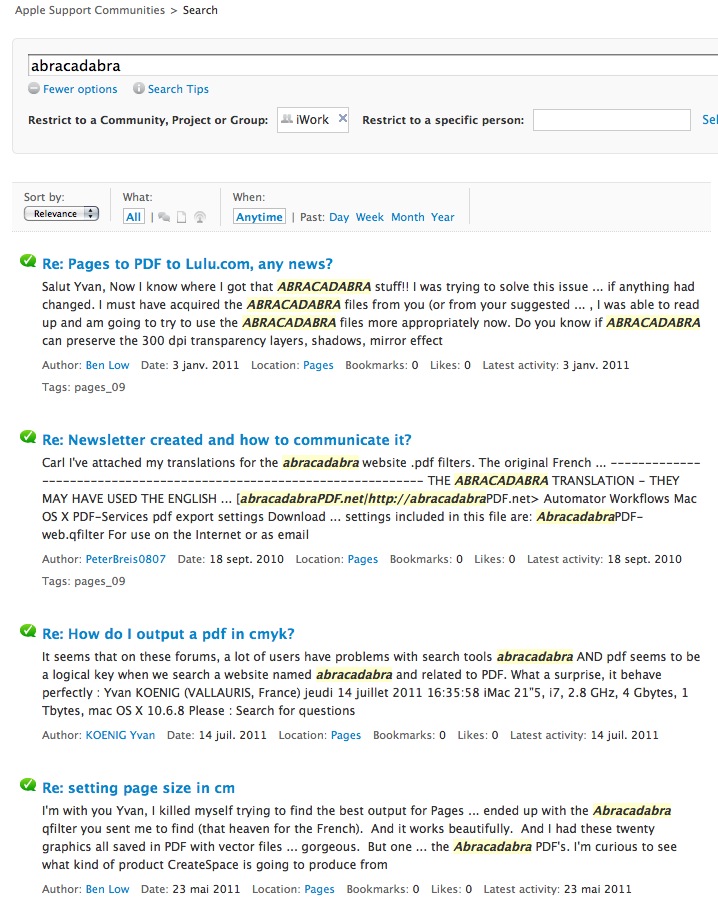Click the Search breadcrumb text
The width and height of the screenshot is (718, 915).
200,10
